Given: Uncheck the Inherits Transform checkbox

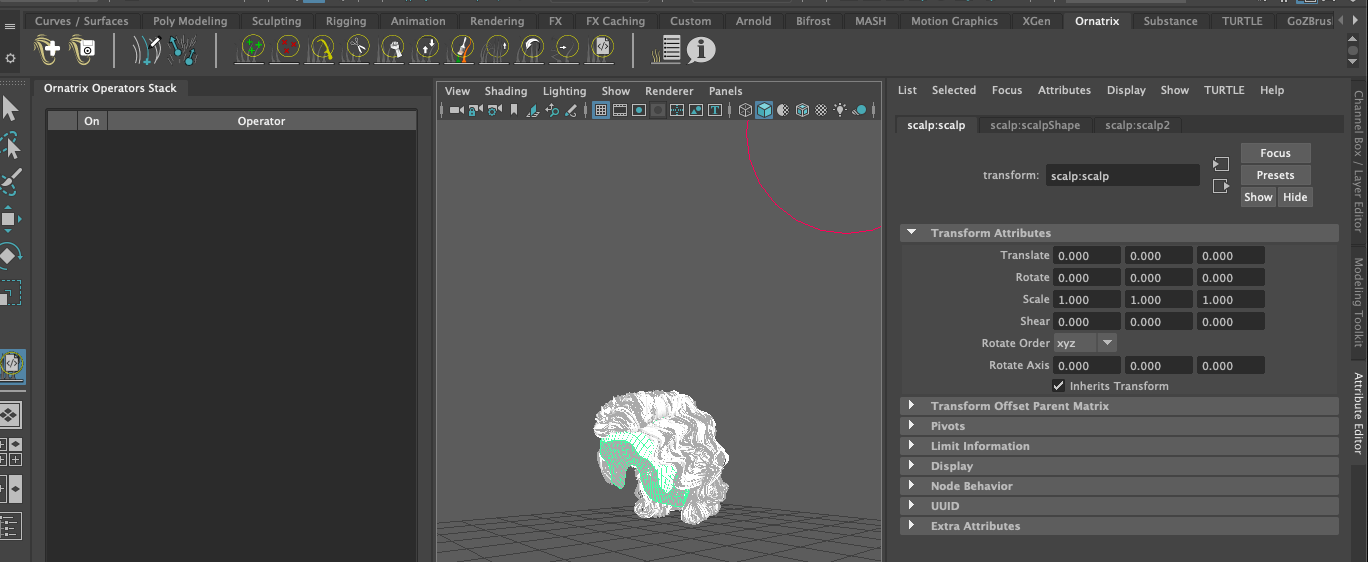Looking at the screenshot, I should (x=1059, y=386).
